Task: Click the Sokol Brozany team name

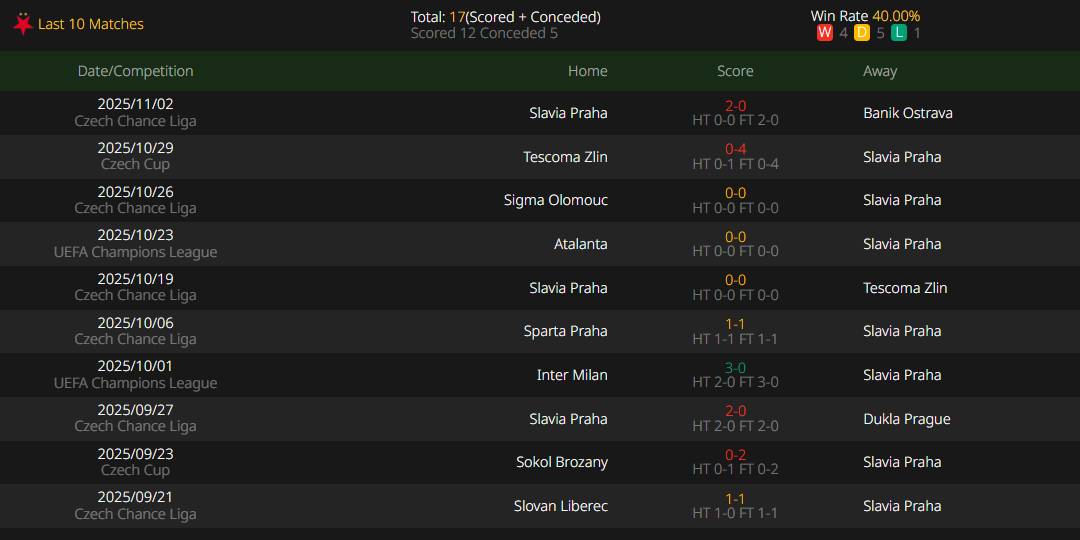Action: pyautogui.click(x=561, y=462)
